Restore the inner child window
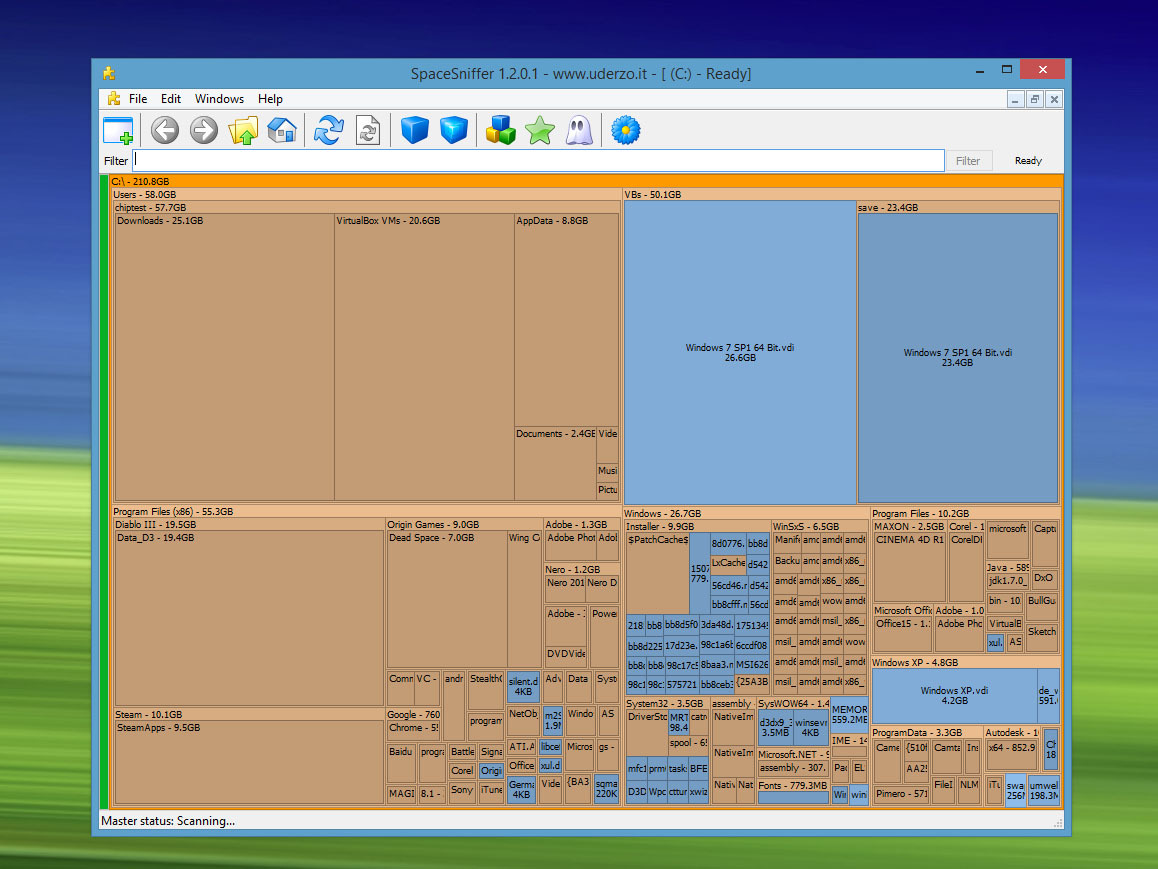Screen dimensions: 1158x869 [x=1035, y=99]
